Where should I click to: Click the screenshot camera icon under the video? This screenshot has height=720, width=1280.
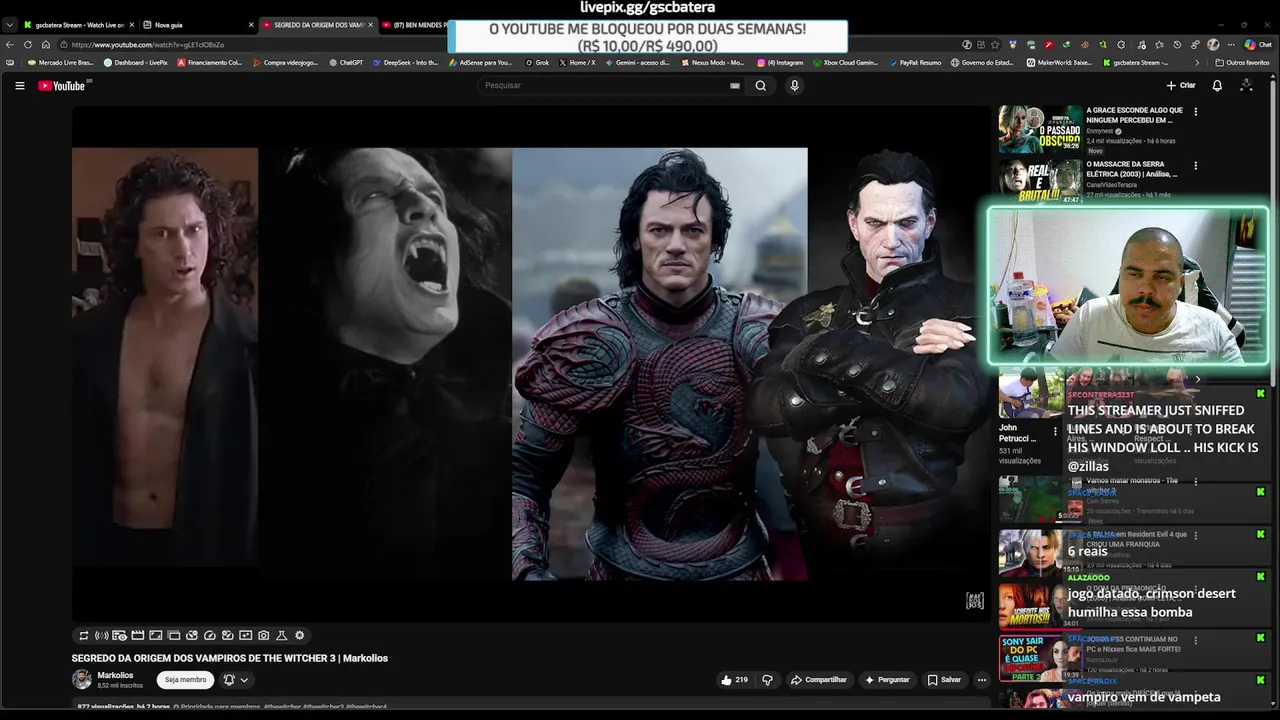(263, 635)
